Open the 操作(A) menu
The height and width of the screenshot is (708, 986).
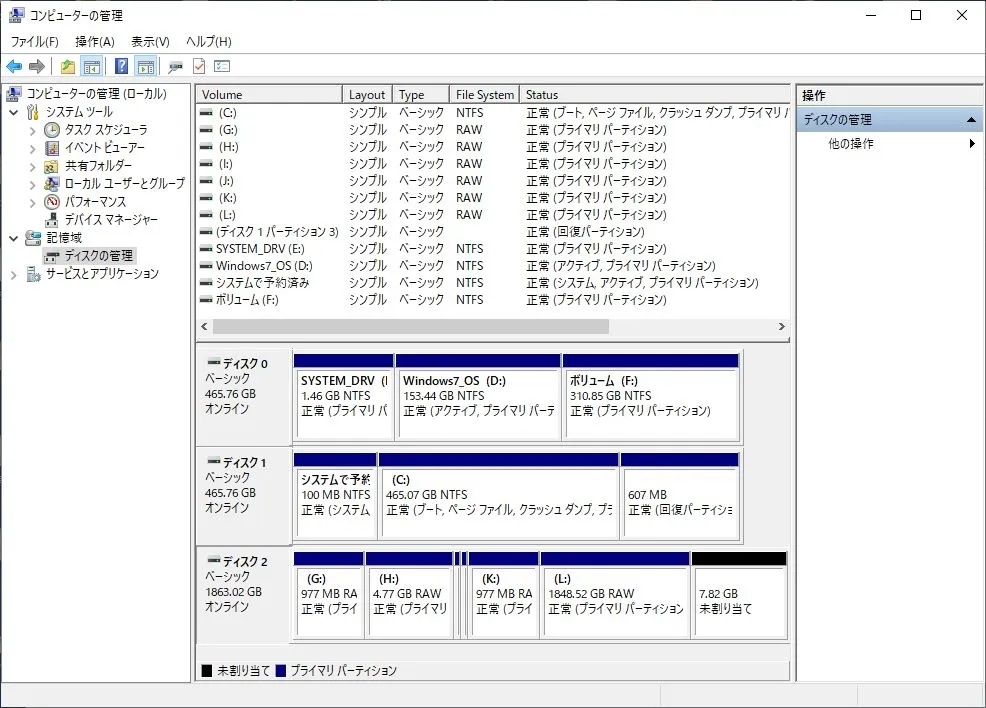[95, 41]
